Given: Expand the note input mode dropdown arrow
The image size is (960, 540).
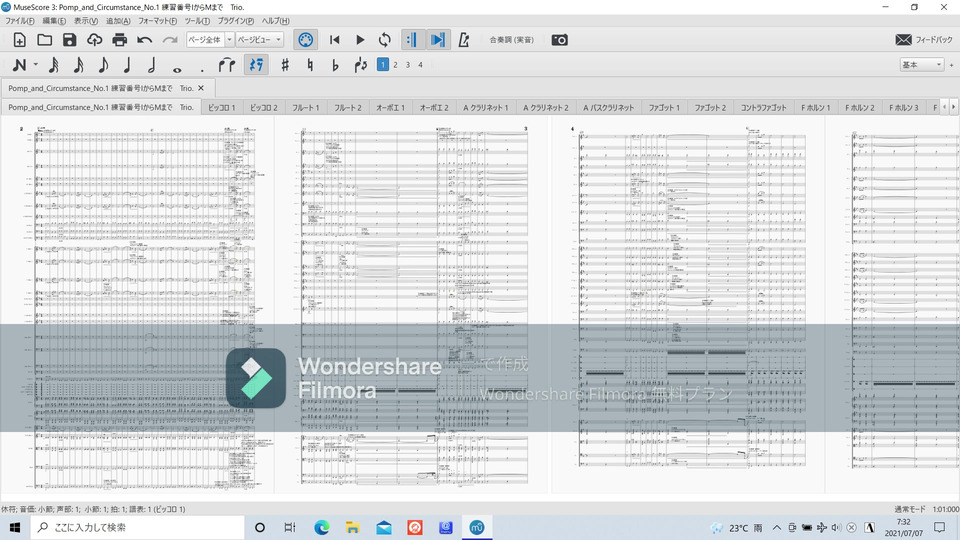Looking at the screenshot, I should 36,65.
